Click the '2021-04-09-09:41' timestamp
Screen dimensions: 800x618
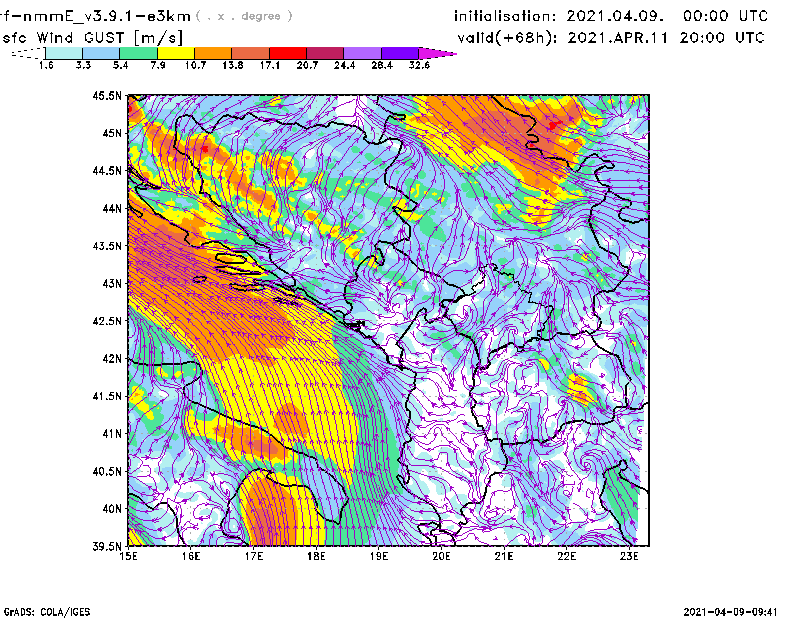tap(730, 612)
